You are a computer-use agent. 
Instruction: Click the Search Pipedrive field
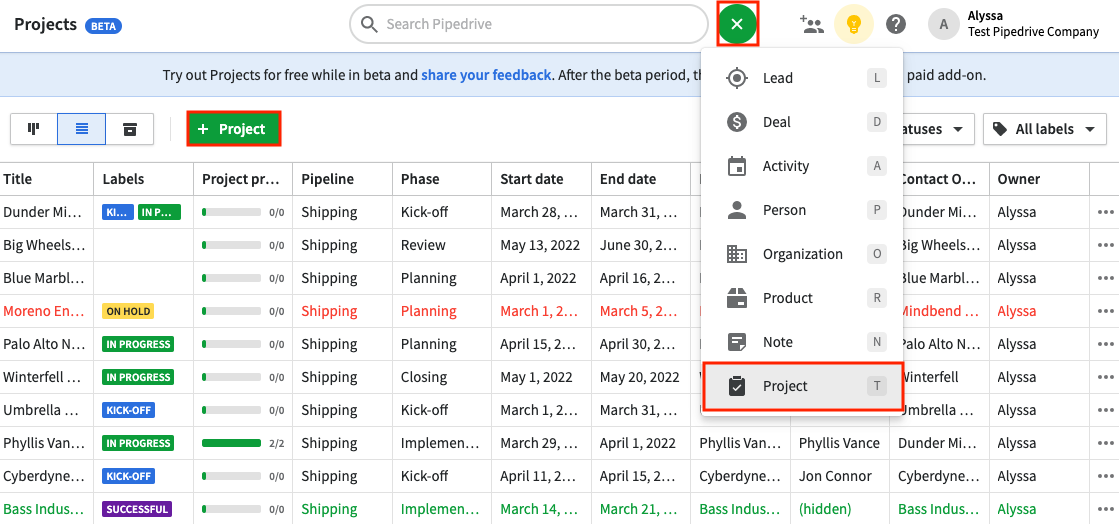pyautogui.click(x=528, y=24)
